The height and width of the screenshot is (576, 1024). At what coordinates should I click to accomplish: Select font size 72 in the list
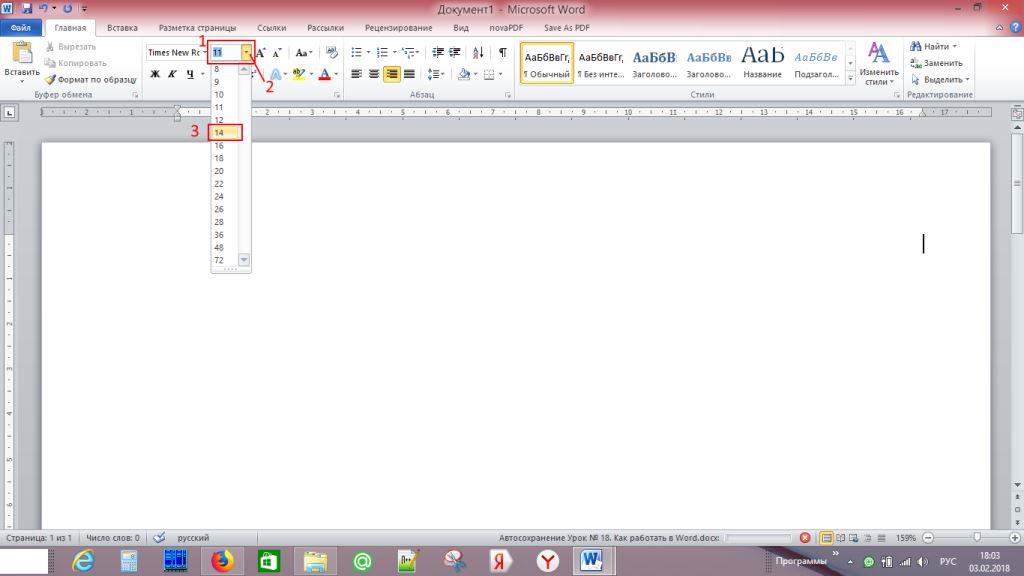click(x=225, y=260)
